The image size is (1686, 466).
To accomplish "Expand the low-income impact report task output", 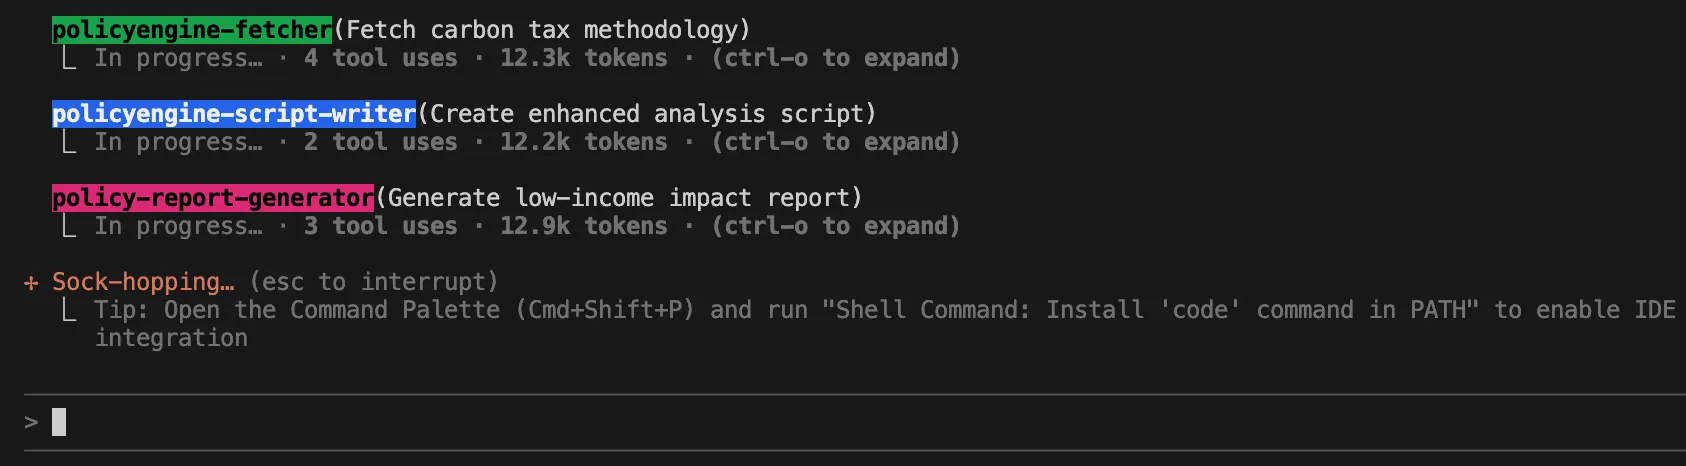I will (835, 227).
